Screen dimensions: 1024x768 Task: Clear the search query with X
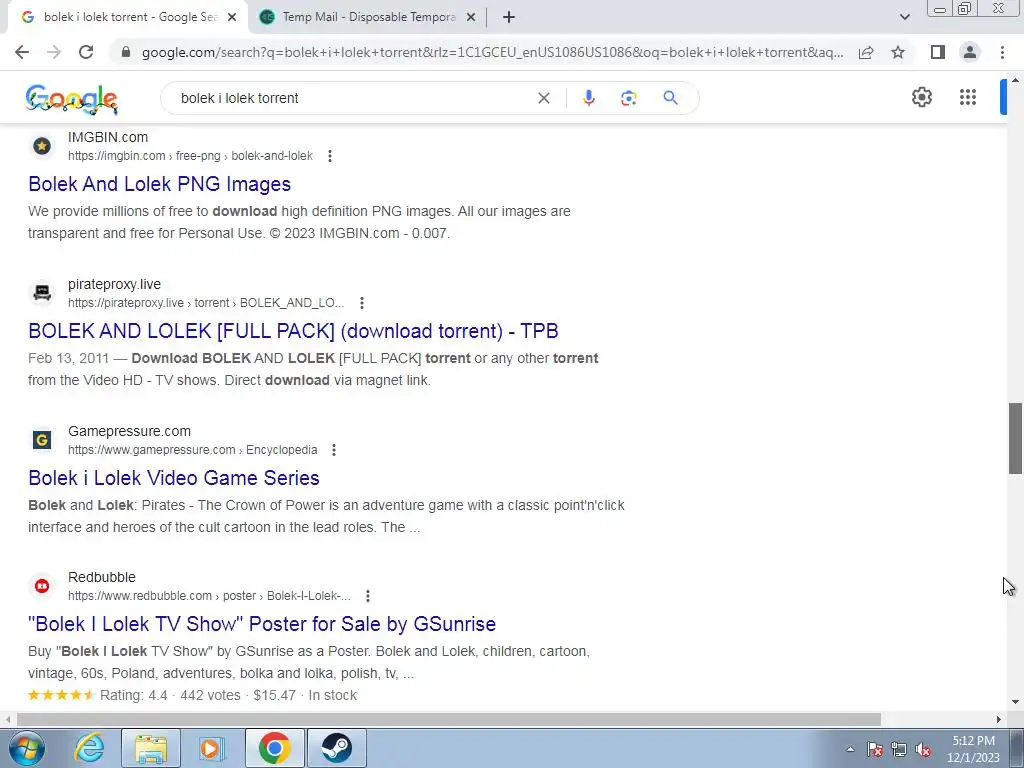(x=543, y=98)
